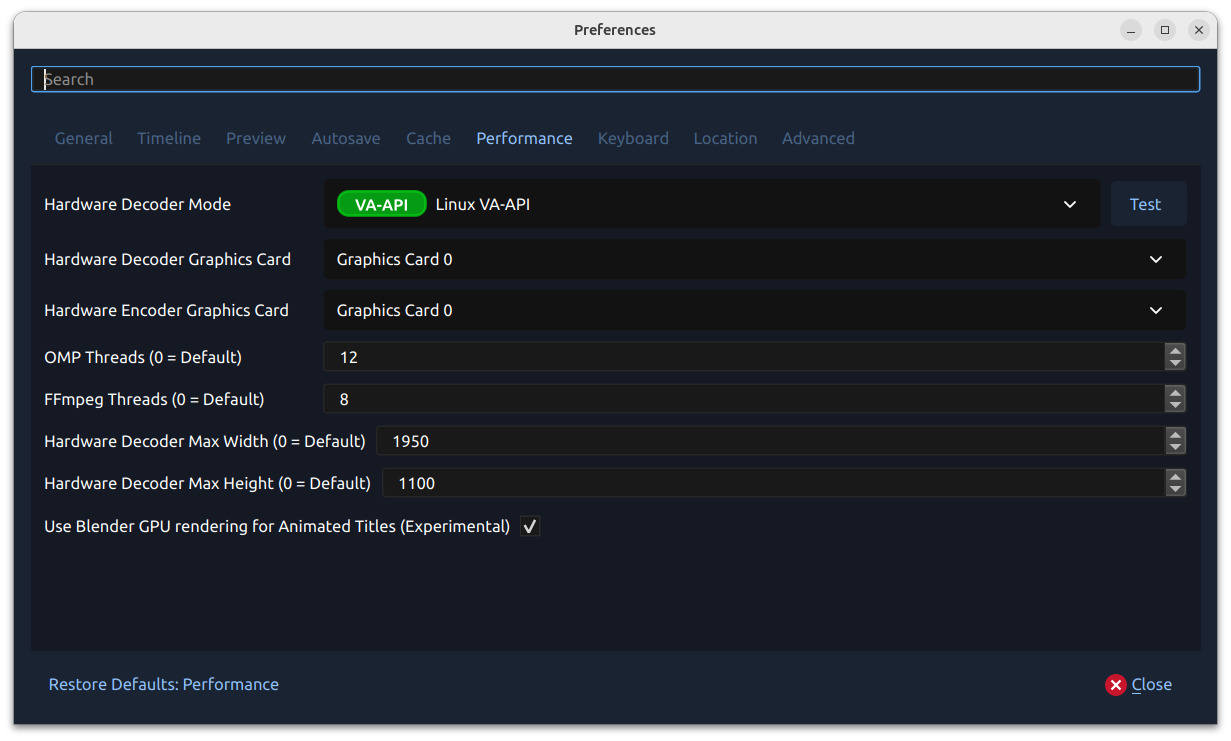Viewport: 1231px width, 741px height.
Task: Open the Autosave tab
Action: tap(346, 138)
